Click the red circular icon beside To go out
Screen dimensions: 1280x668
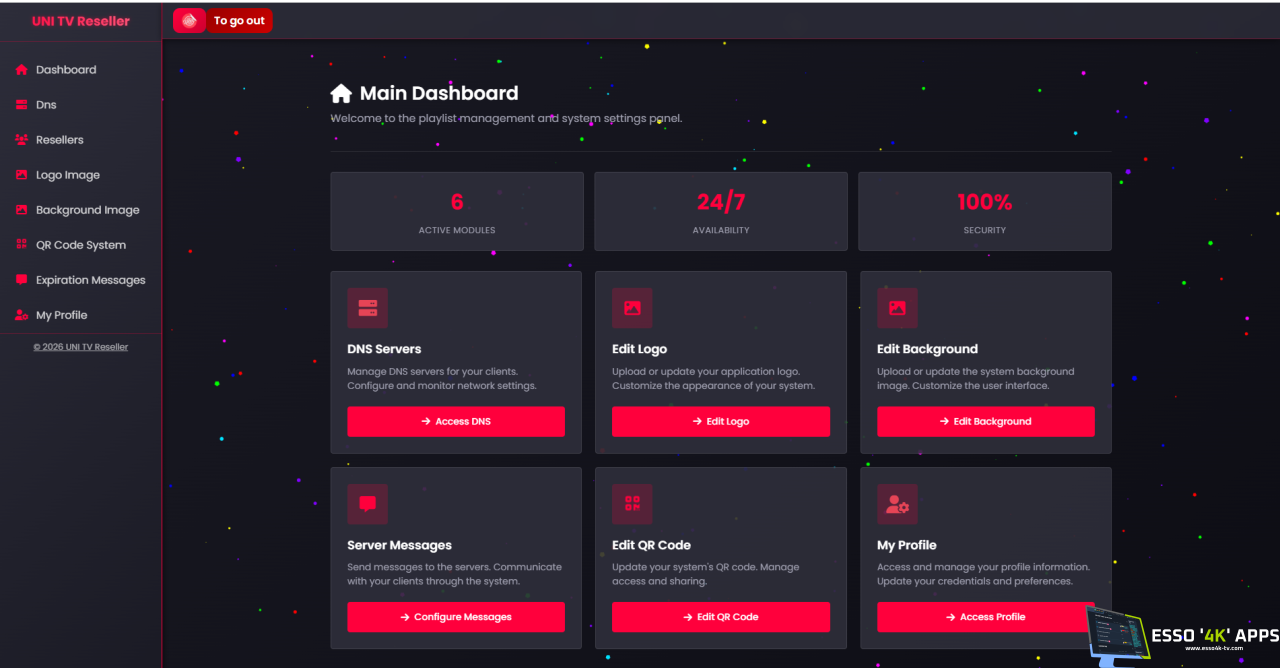coord(189,20)
